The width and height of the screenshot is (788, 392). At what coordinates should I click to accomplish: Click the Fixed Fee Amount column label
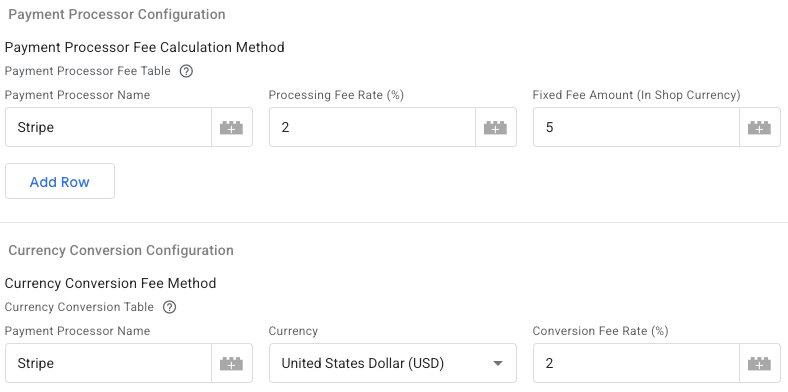pyautogui.click(x=636, y=95)
